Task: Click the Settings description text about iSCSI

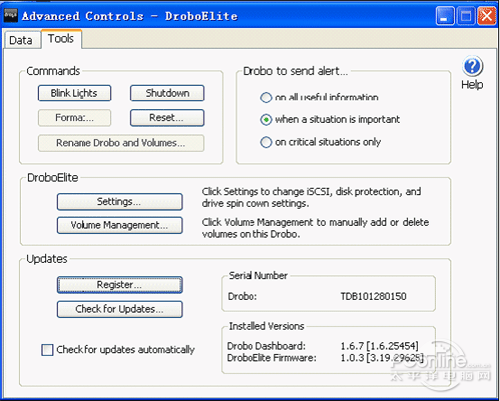Action: [x=311, y=197]
